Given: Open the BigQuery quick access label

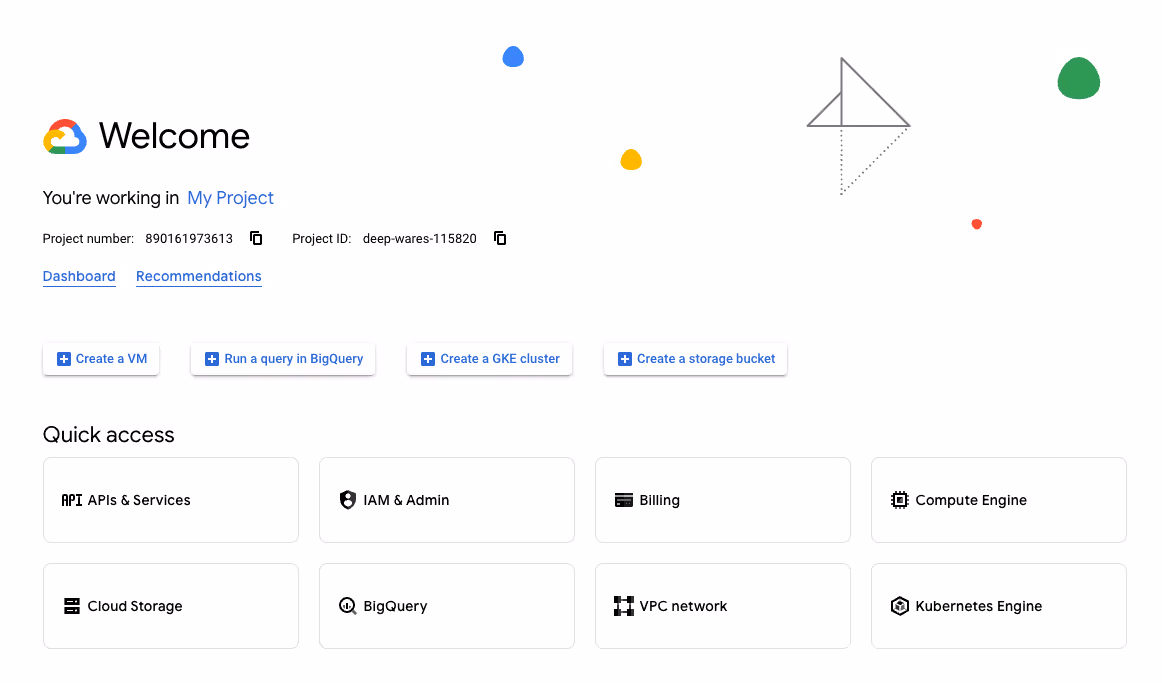Looking at the screenshot, I should pyautogui.click(x=395, y=606).
